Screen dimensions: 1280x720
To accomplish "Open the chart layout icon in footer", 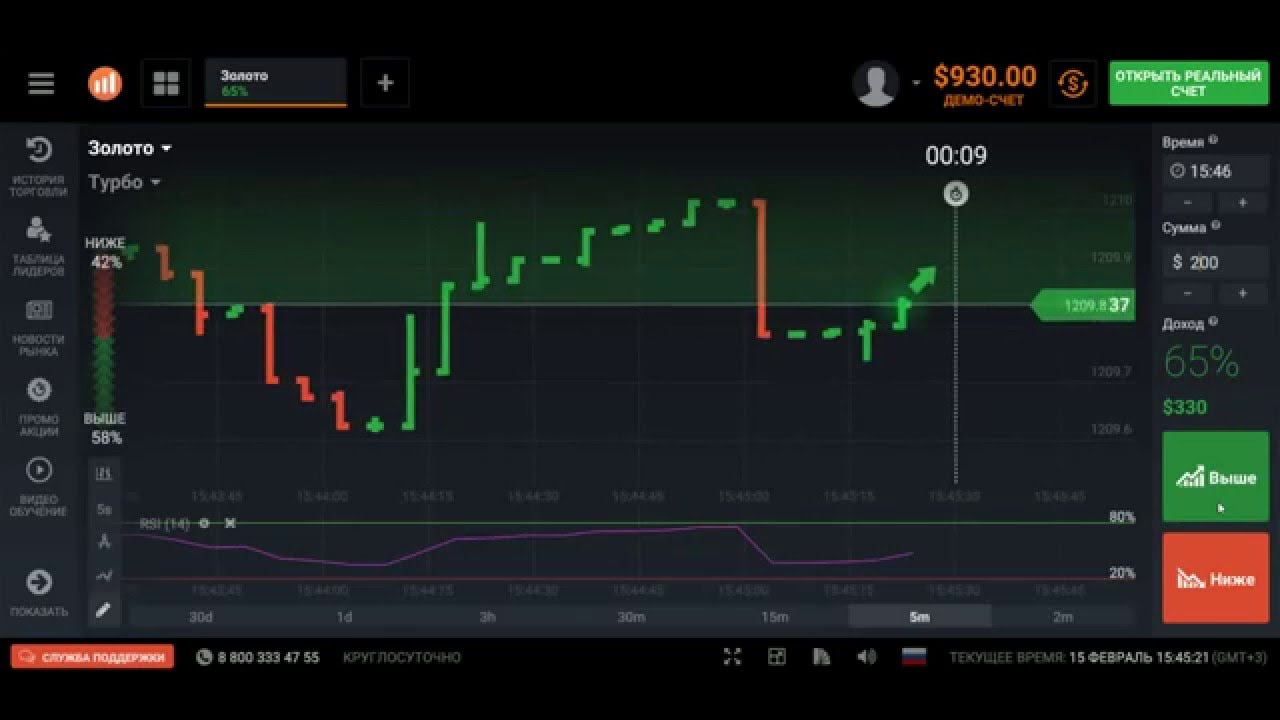I will pyautogui.click(x=777, y=657).
